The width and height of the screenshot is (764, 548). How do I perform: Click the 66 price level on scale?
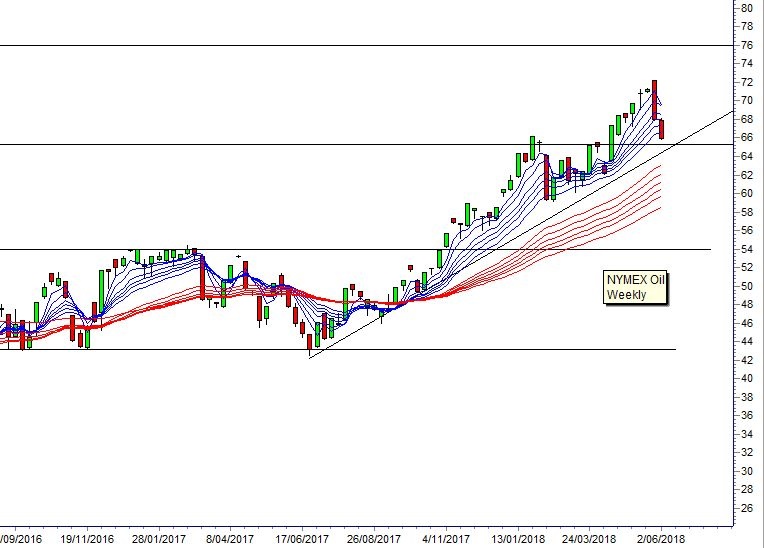tap(746, 137)
